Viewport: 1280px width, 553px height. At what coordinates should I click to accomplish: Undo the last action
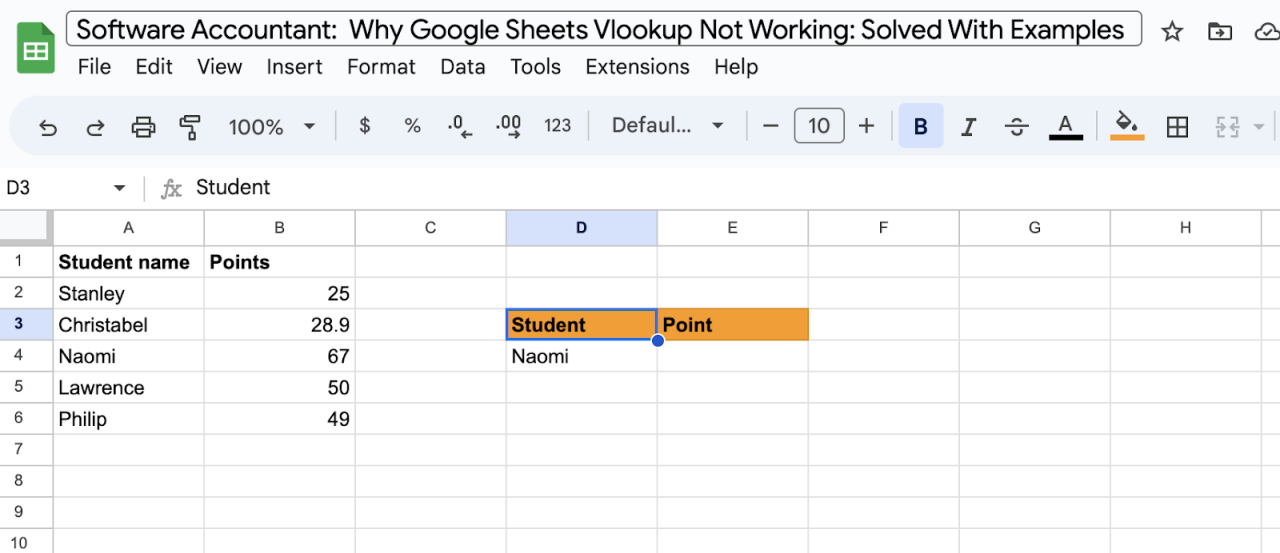[x=48, y=127]
